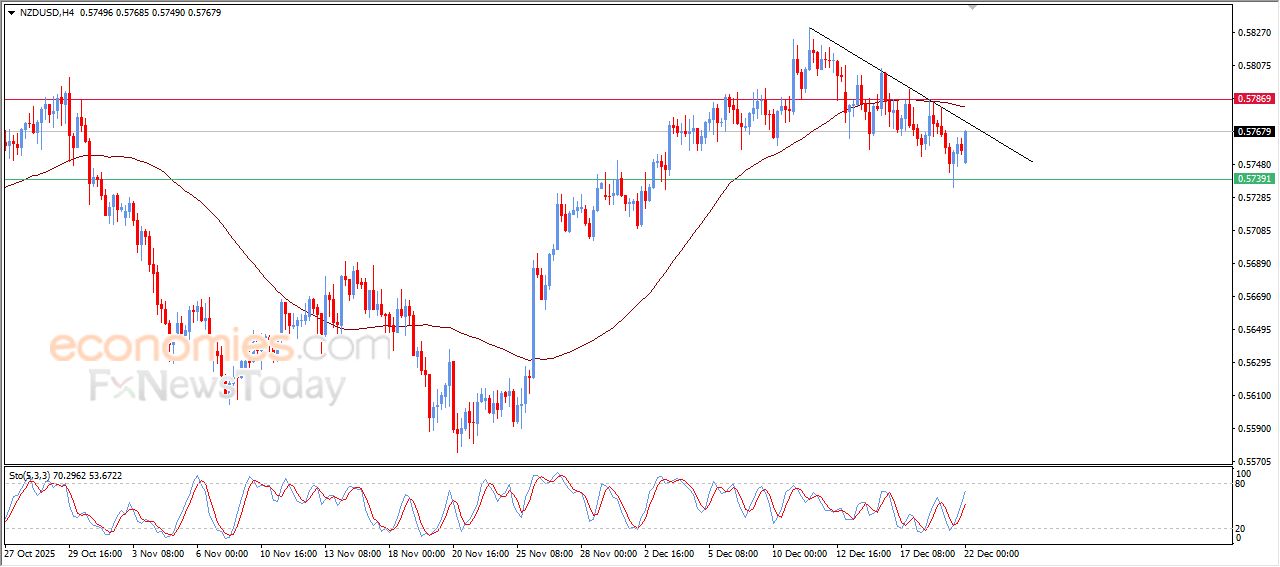Click the triangle arrow before NZDUSD,H4

coord(11,13)
